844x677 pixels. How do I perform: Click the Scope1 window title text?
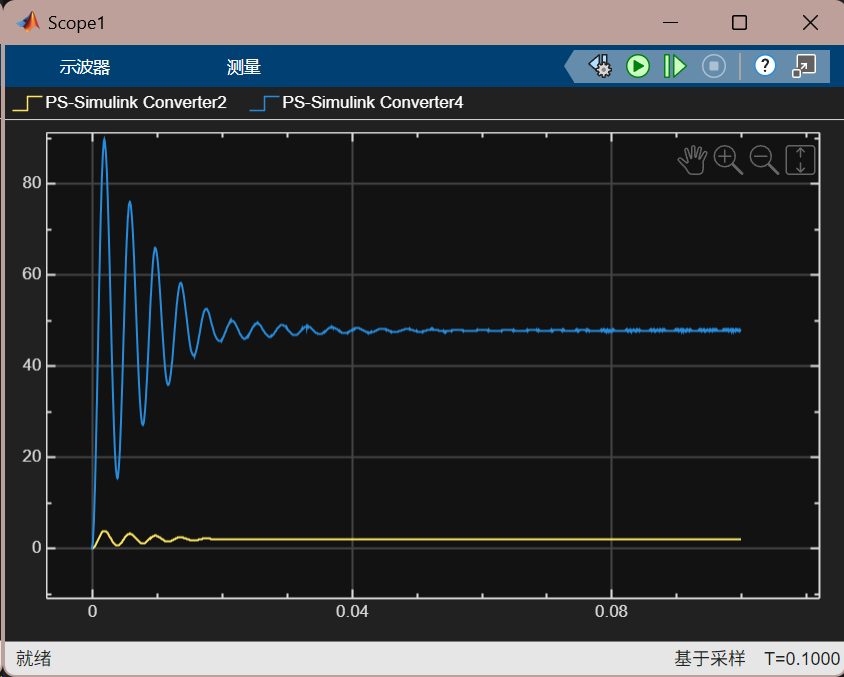[x=76, y=23]
